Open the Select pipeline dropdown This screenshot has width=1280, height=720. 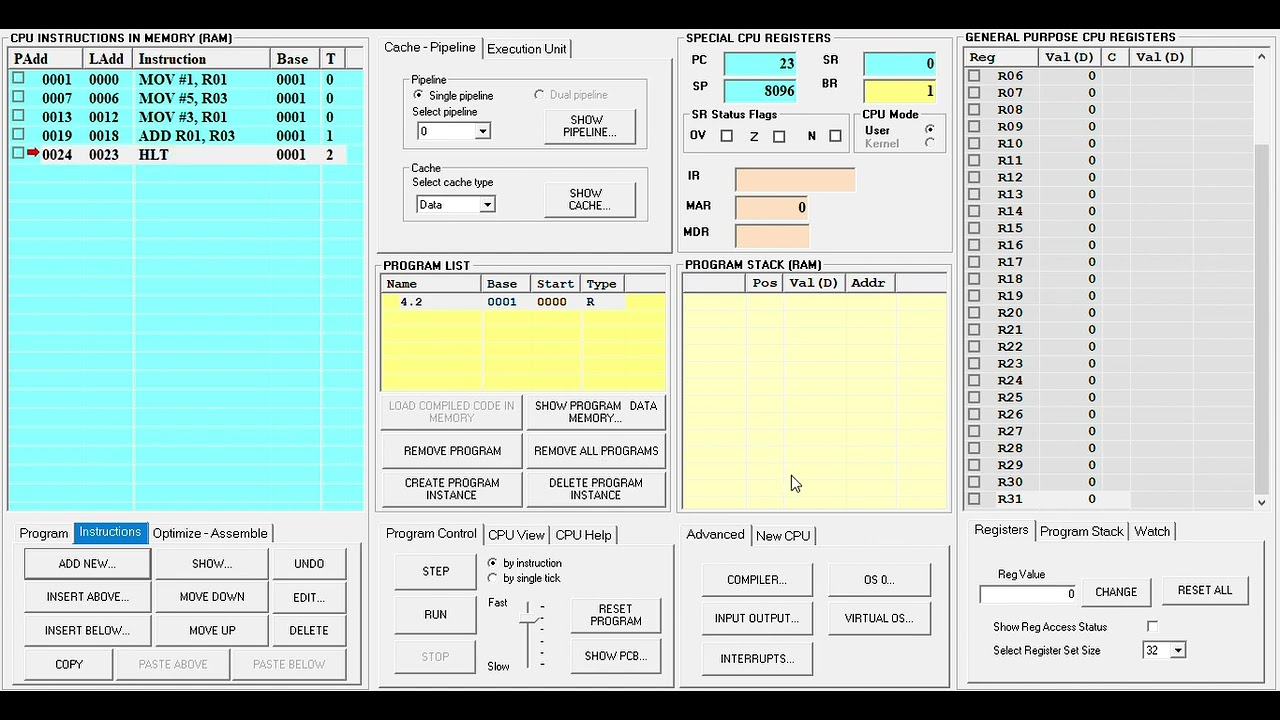pyautogui.click(x=482, y=131)
